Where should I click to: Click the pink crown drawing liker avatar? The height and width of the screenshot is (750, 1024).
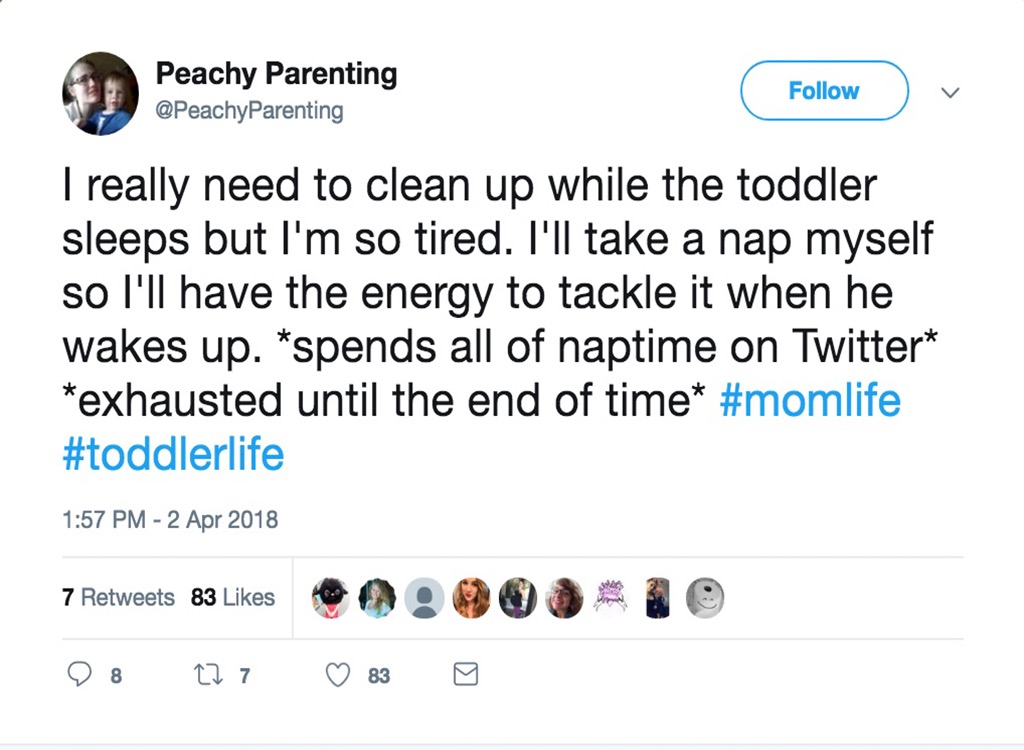[610, 597]
